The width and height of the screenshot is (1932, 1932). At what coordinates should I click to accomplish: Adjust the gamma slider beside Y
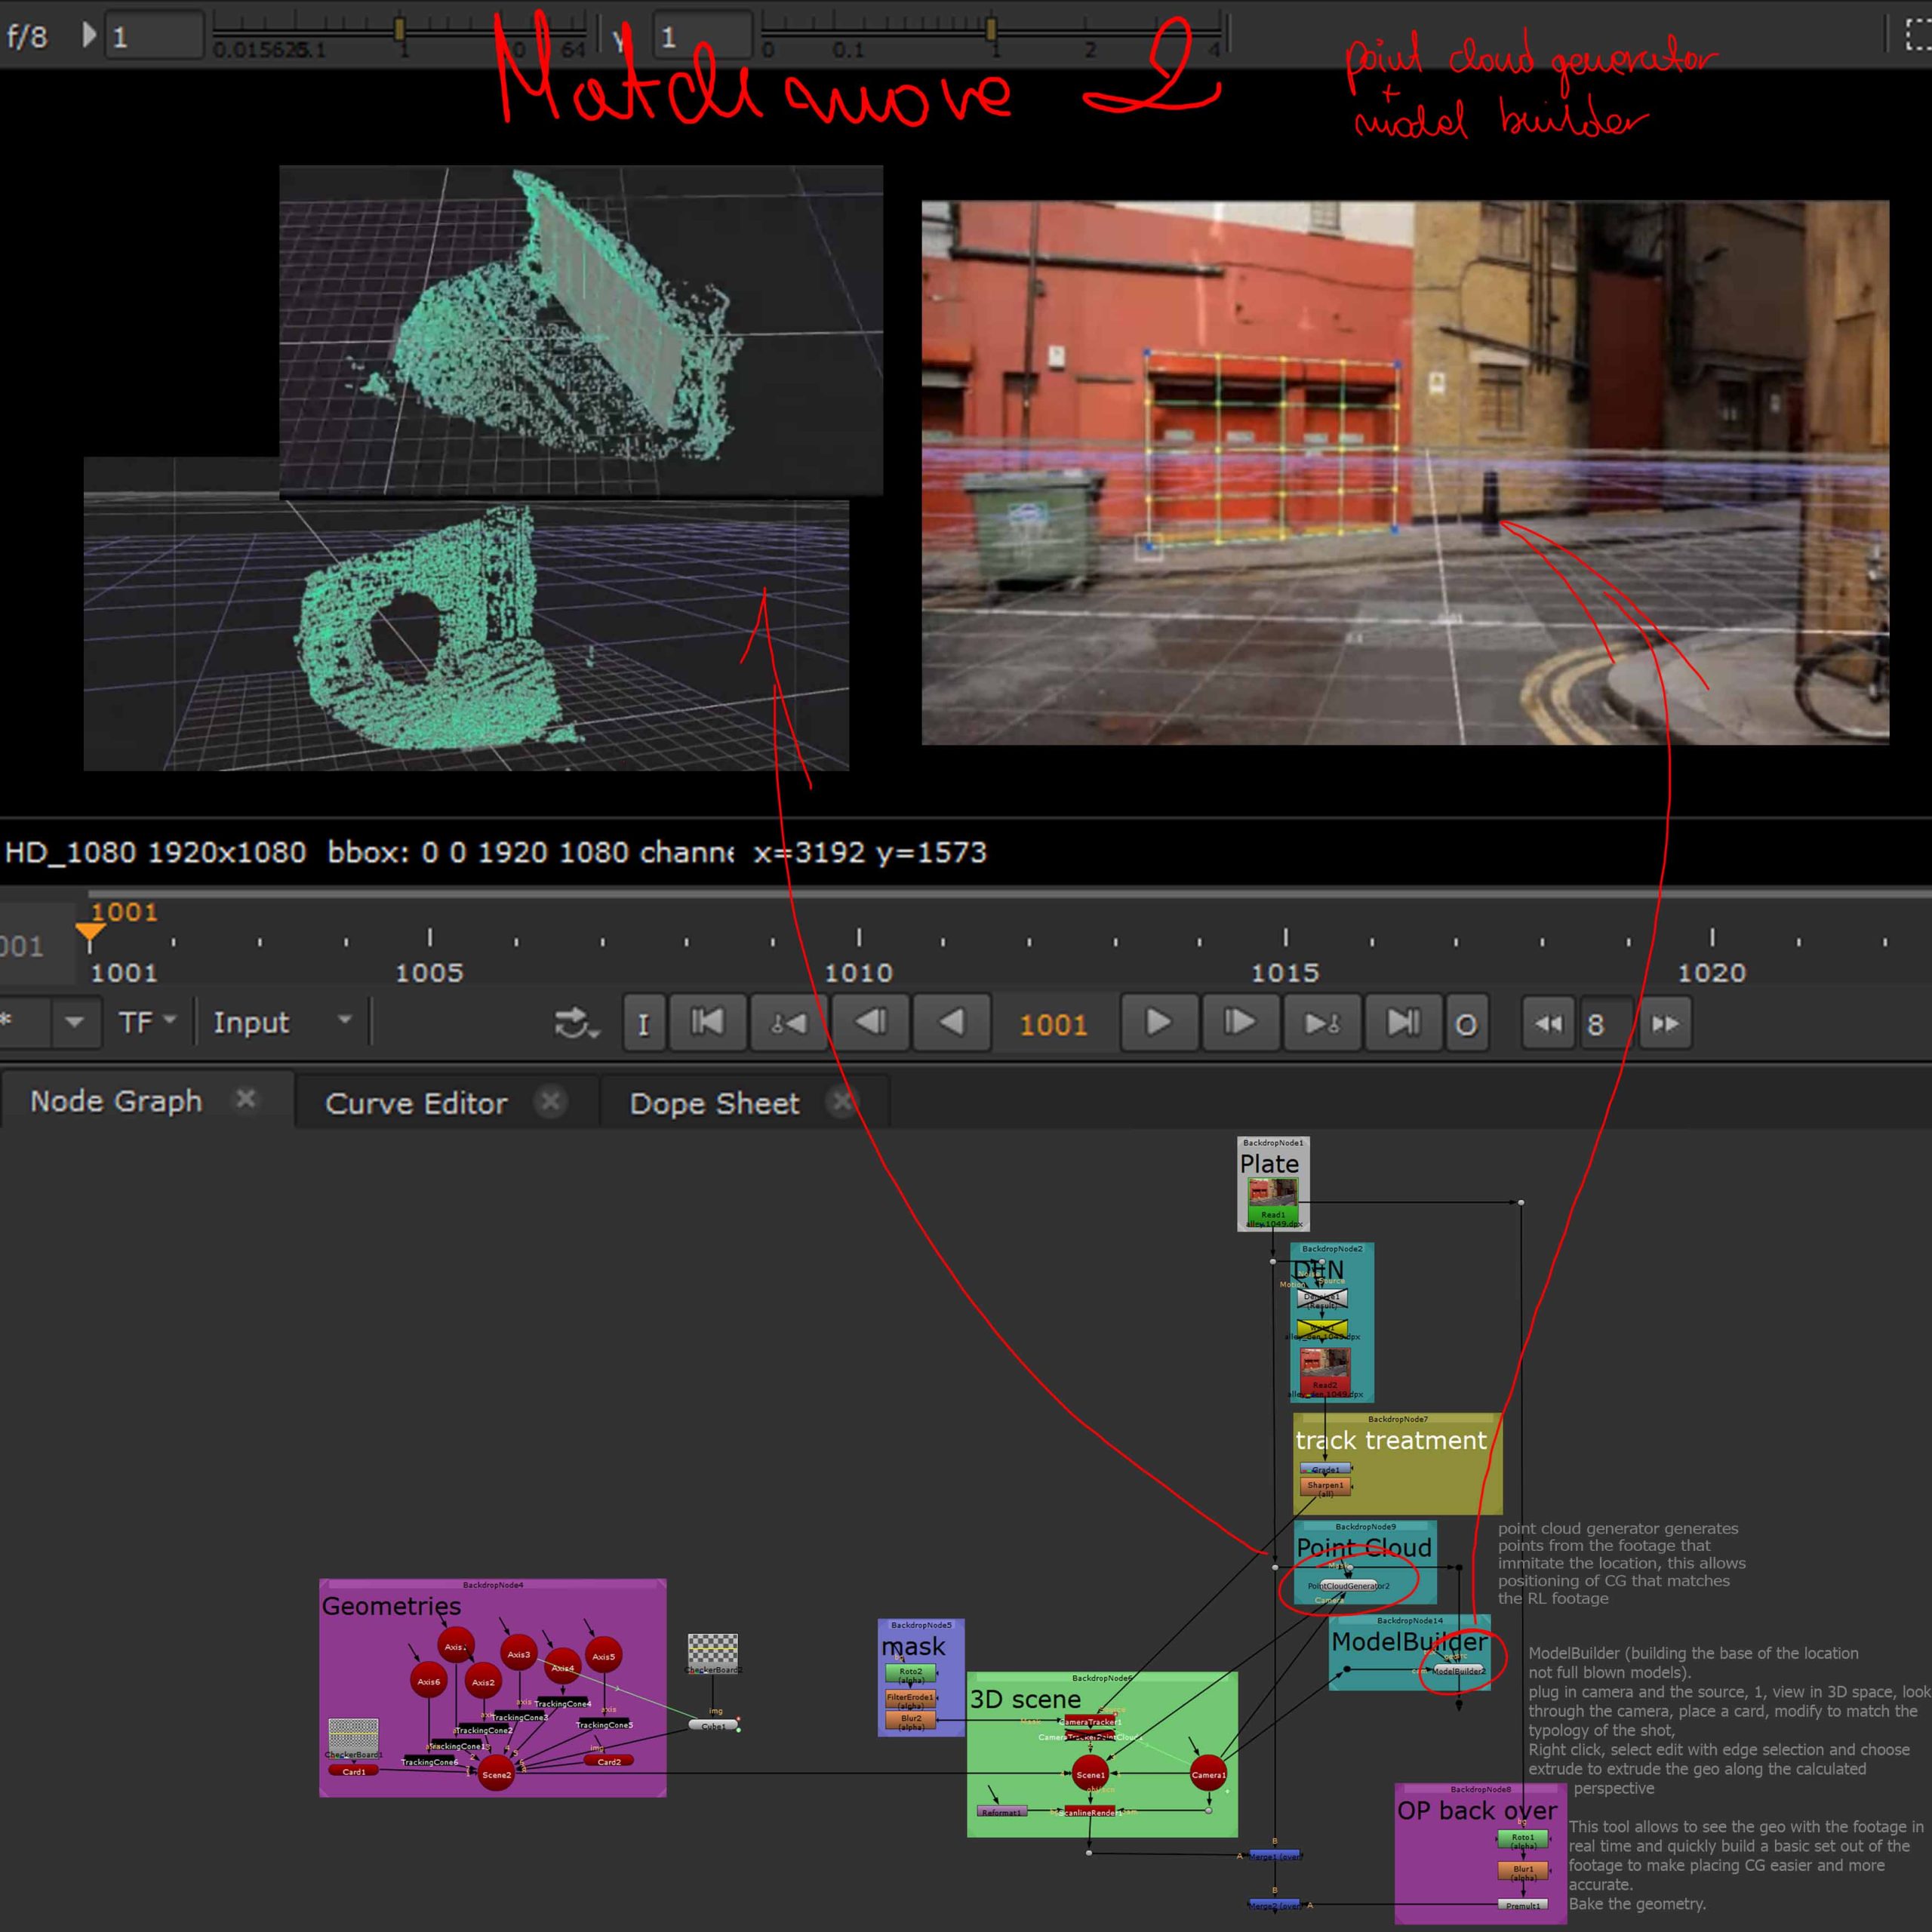pyautogui.click(x=990, y=30)
